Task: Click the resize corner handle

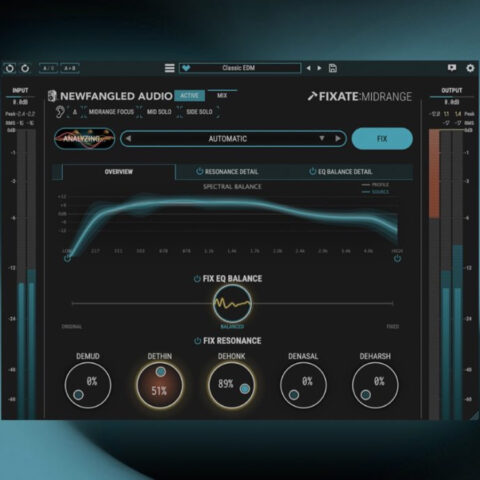Action: pyautogui.click(x=474, y=415)
